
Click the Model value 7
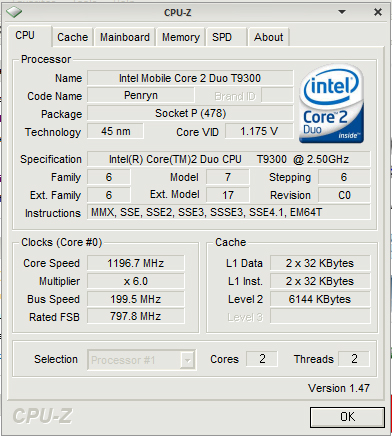click(x=228, y=177)
